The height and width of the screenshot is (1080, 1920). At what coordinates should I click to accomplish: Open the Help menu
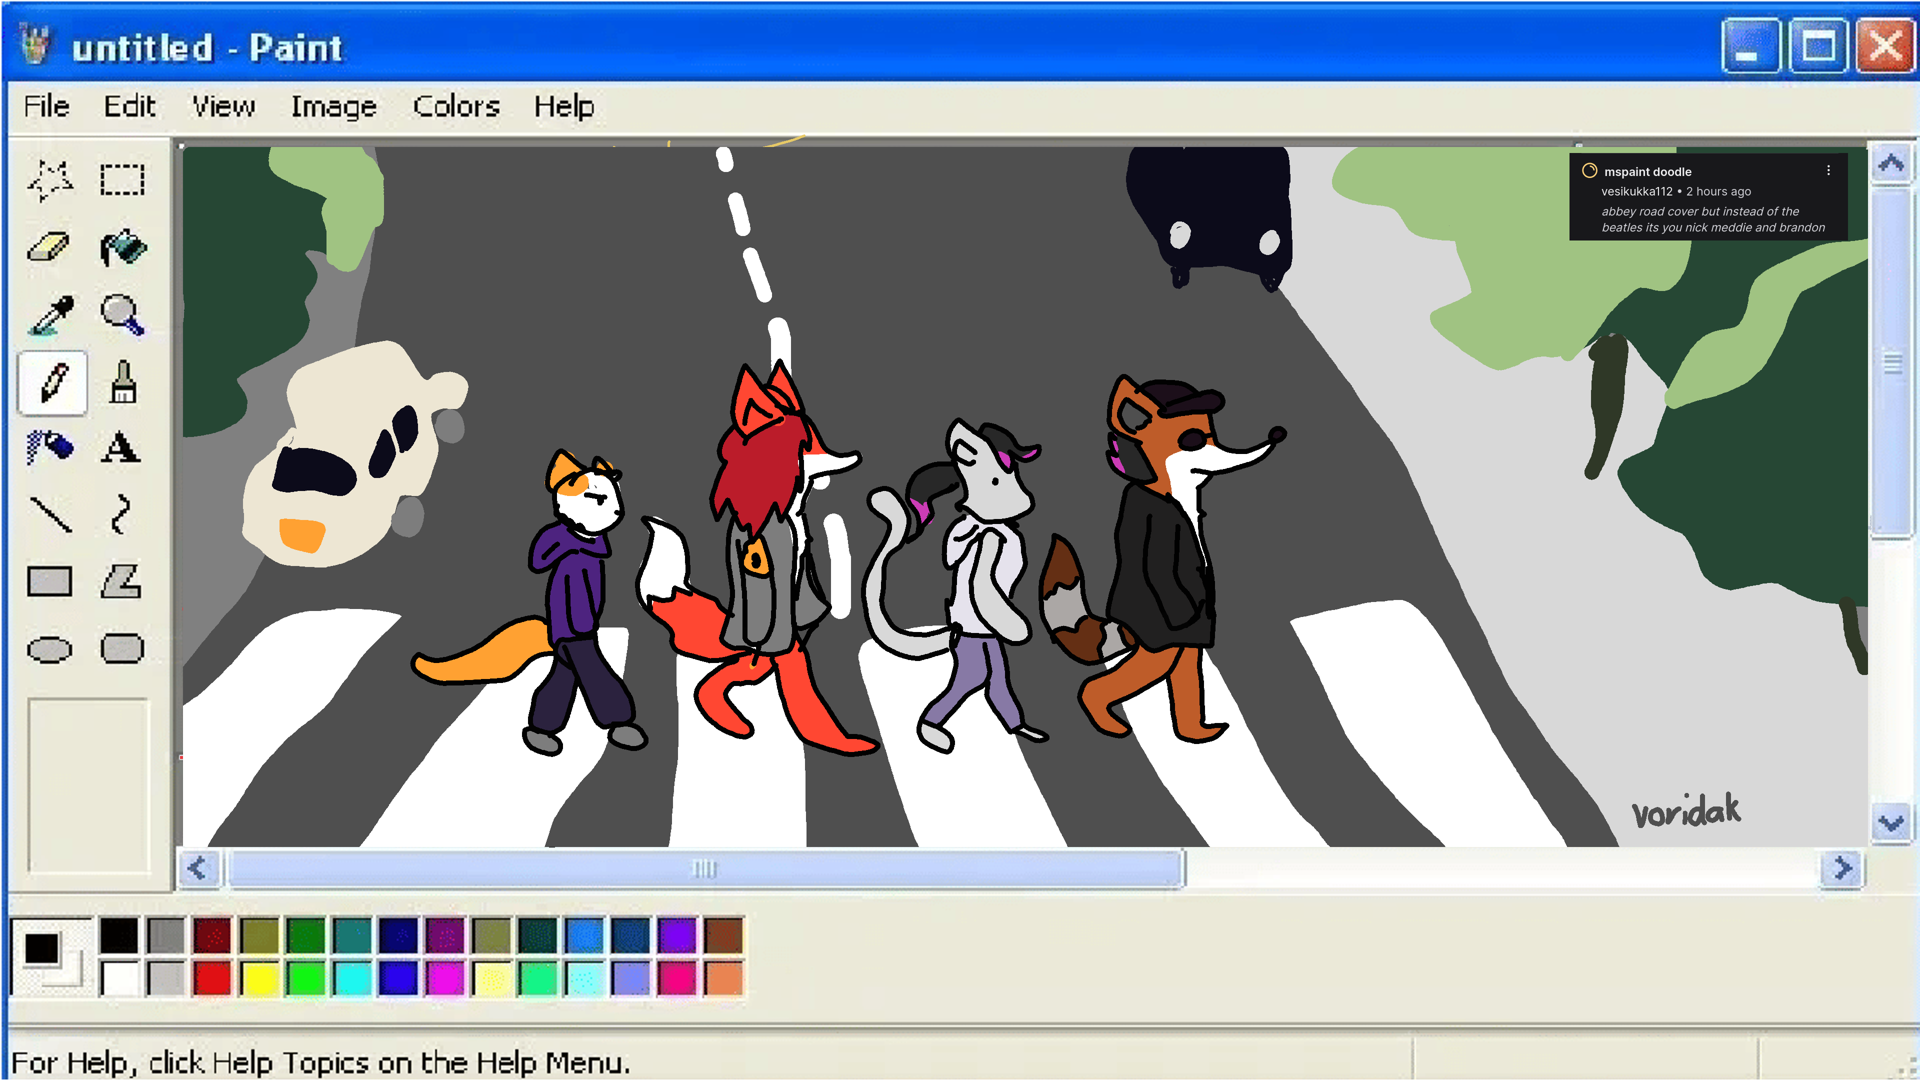[x=564, y=106]
